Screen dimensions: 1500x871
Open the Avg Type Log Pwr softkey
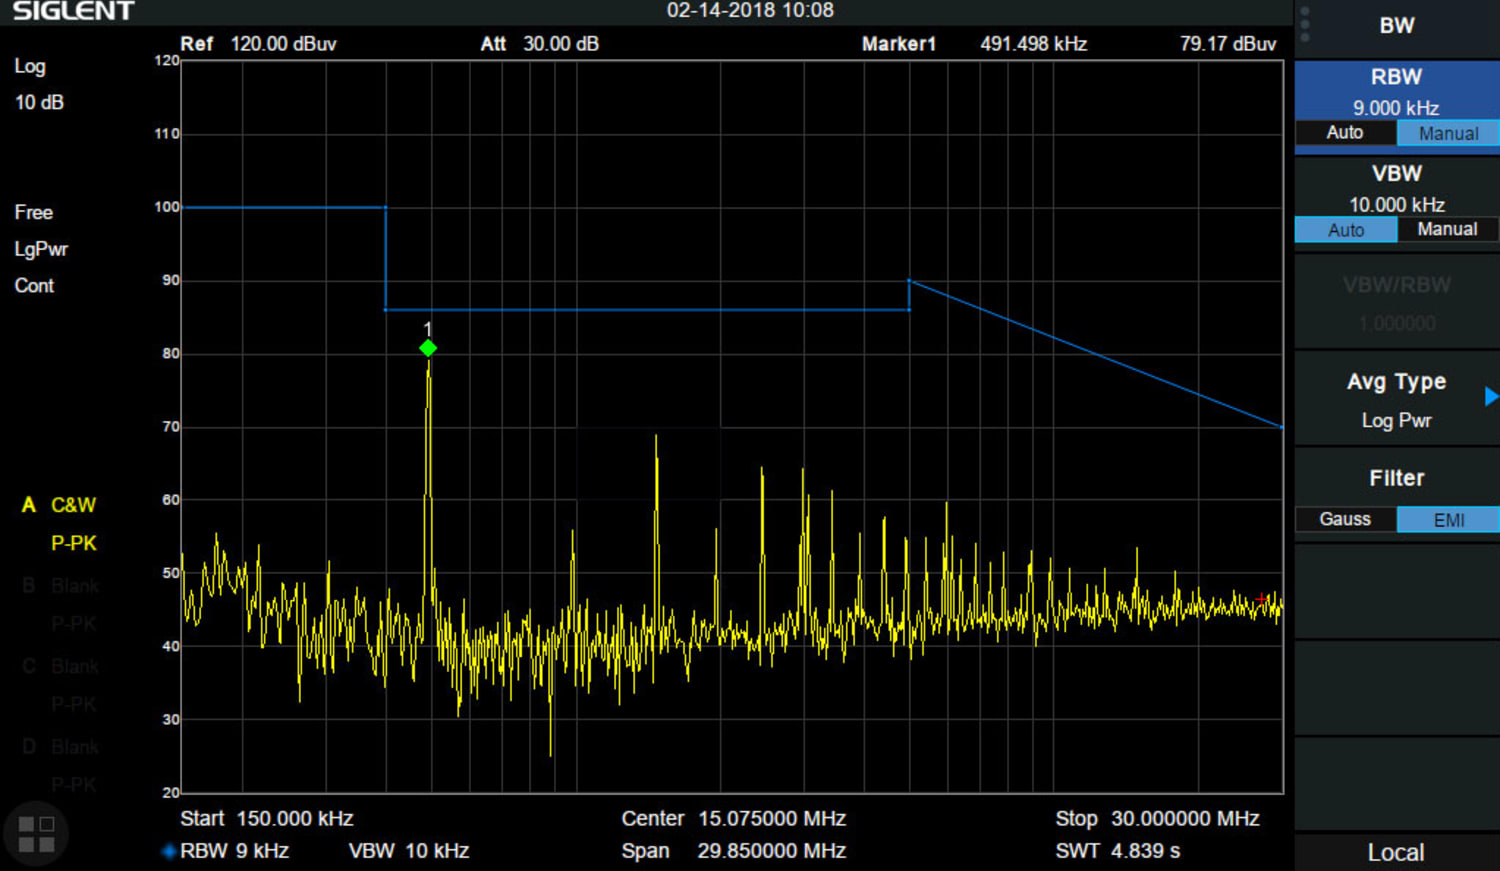coord(1396,400)
